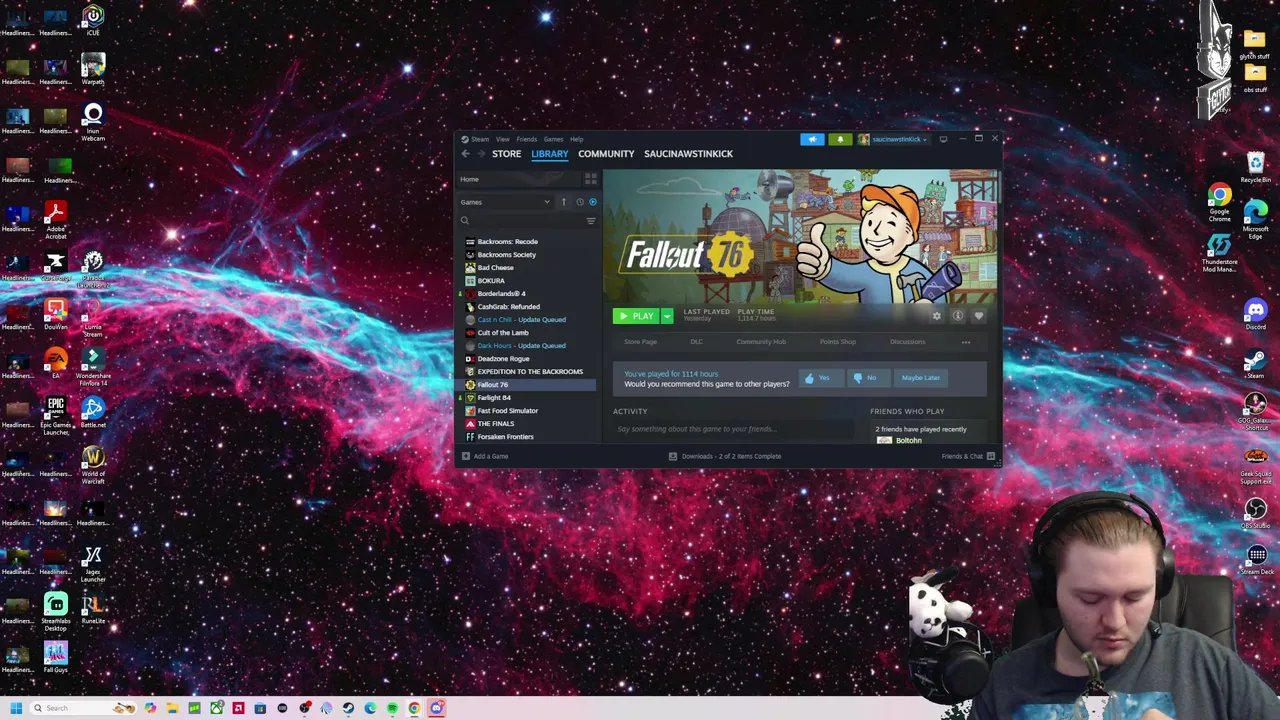Open Steam Big Picture mode icon
1280x720 pixels.
943,139
